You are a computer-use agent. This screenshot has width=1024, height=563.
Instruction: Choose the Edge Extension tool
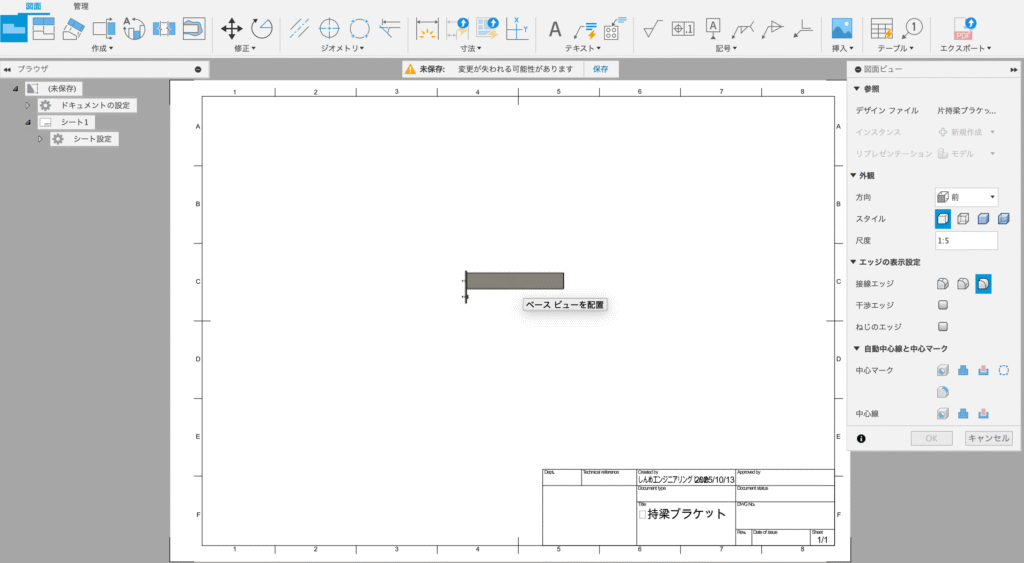pos(390,29)
